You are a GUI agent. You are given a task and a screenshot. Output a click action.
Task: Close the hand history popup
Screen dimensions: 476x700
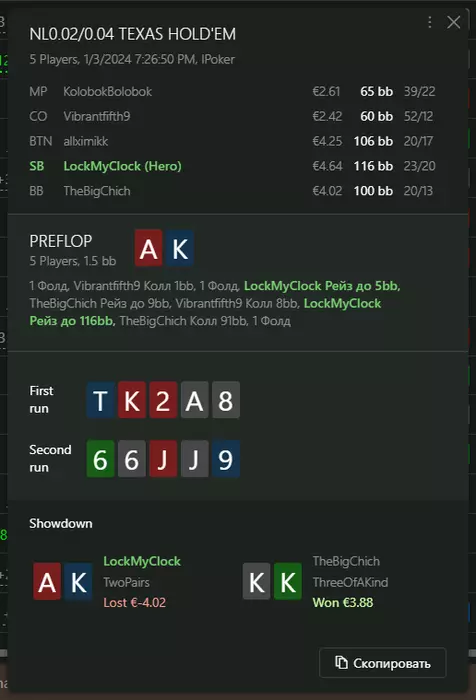[454, 22]
